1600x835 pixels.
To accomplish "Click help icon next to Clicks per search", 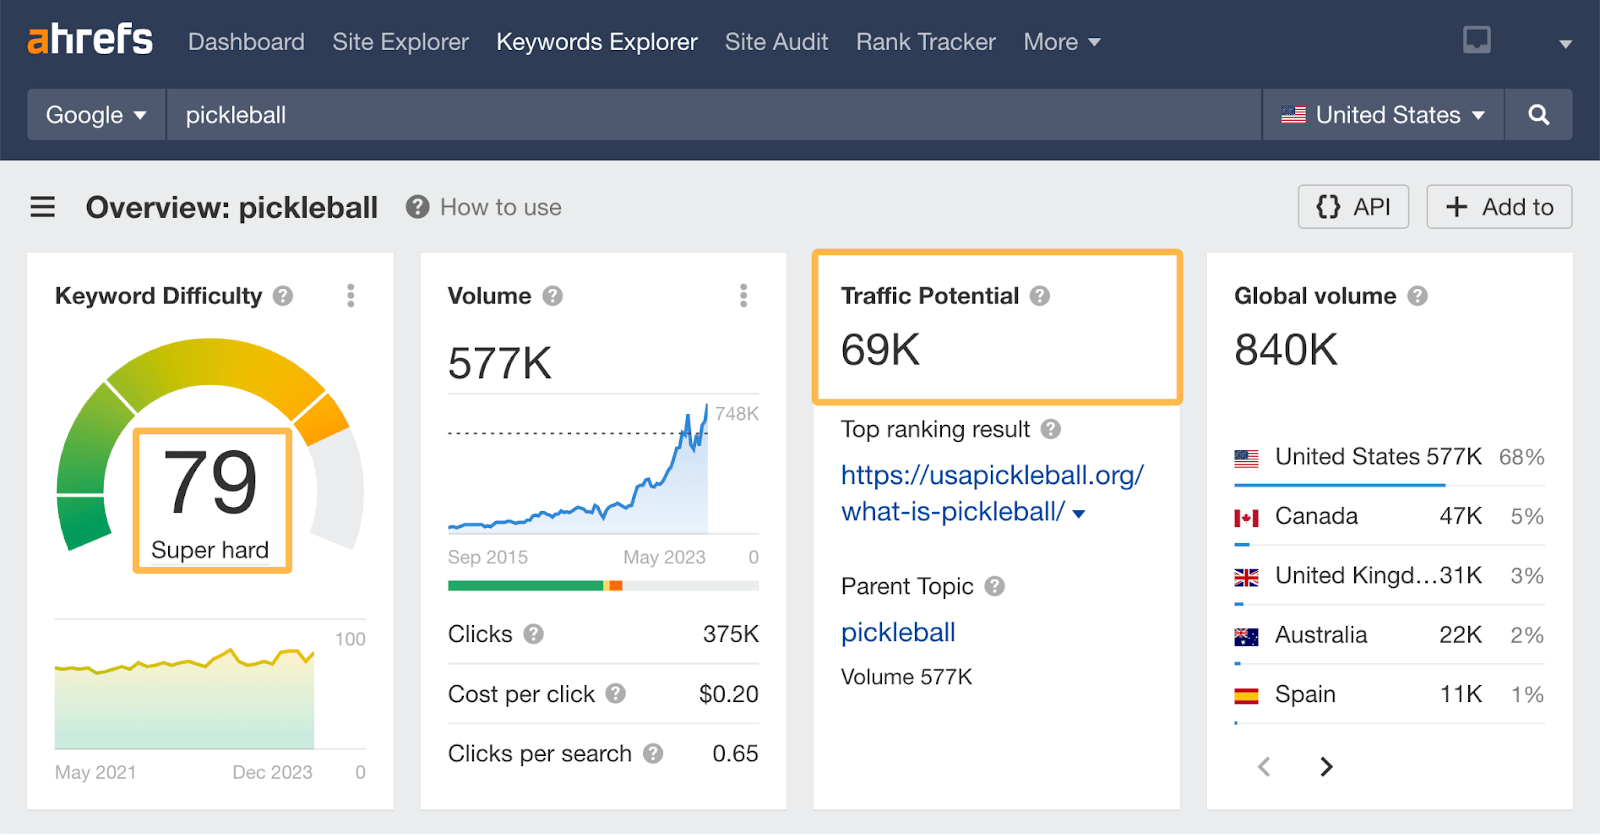I will (653, 753).
